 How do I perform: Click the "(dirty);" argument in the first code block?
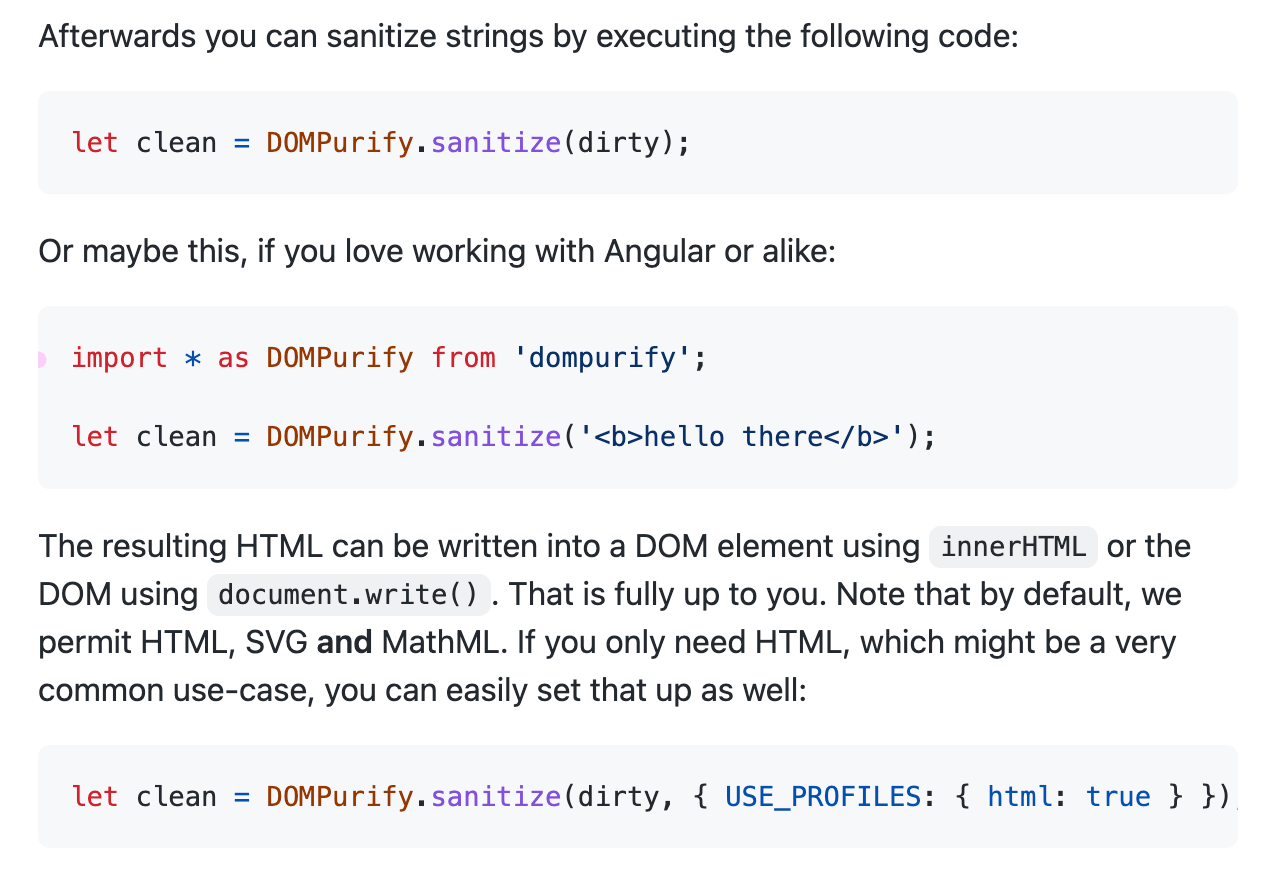click(x=626, y=143)
